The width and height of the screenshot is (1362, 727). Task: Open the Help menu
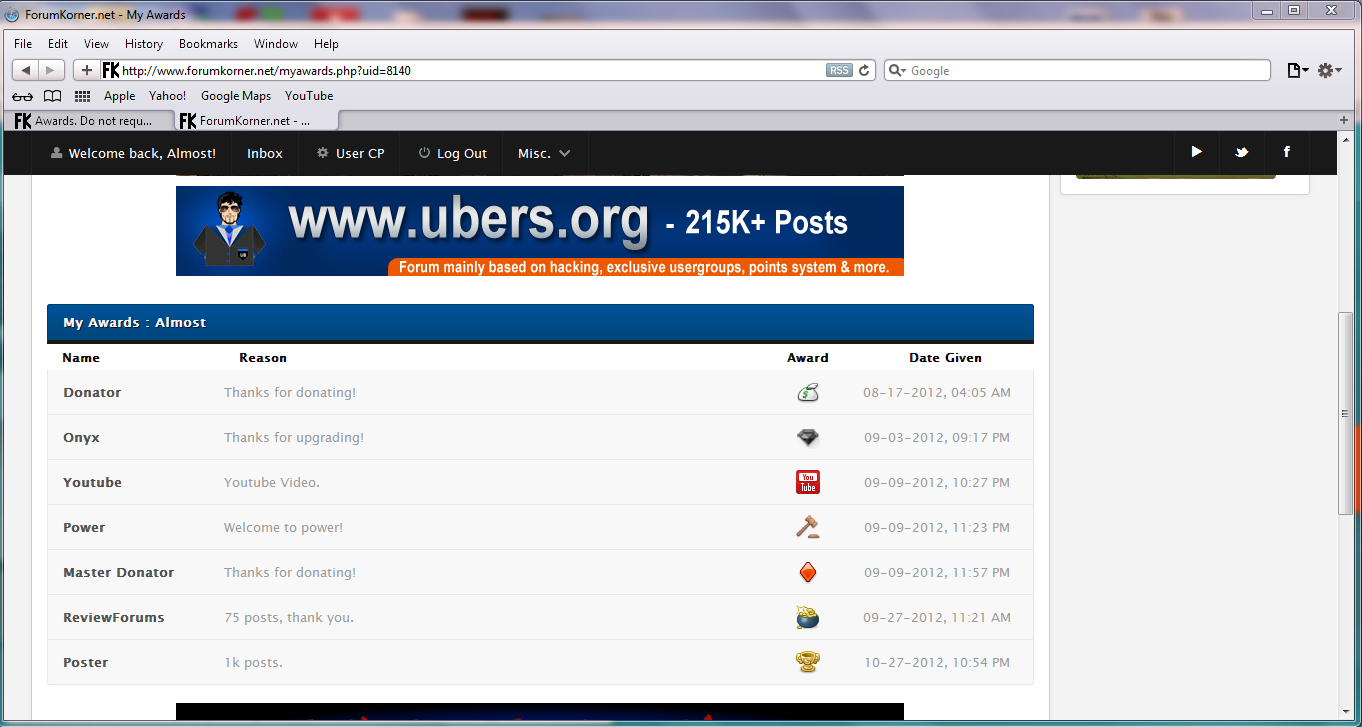(326, 44)
